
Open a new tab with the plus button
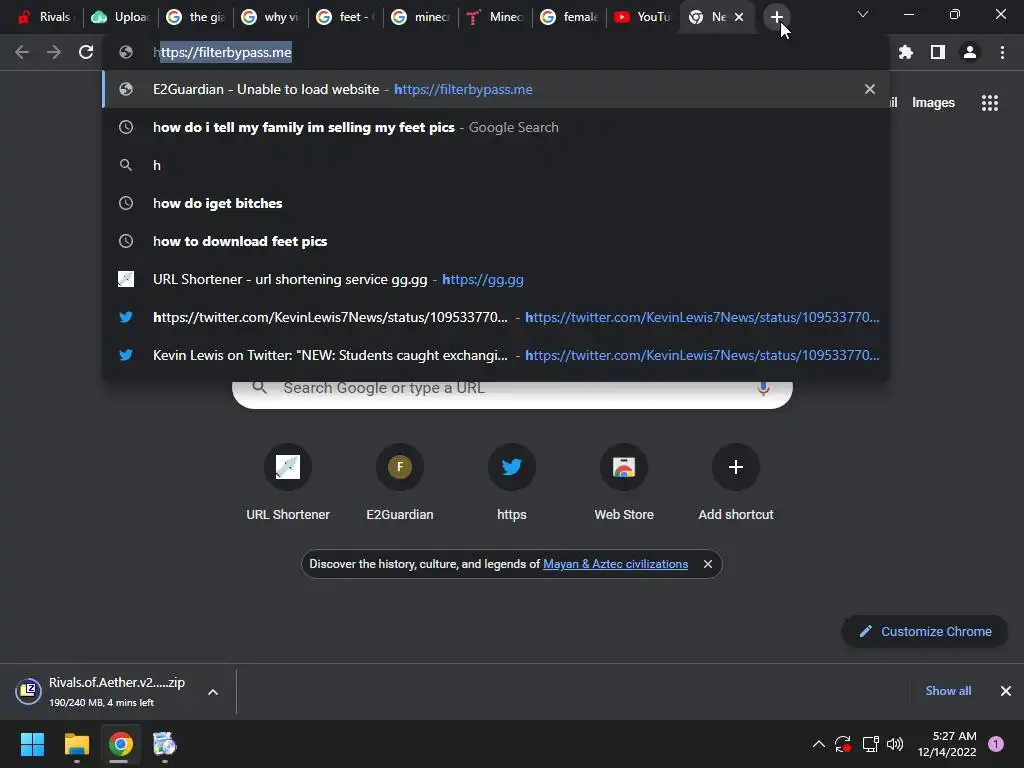[x=776, y=17]
